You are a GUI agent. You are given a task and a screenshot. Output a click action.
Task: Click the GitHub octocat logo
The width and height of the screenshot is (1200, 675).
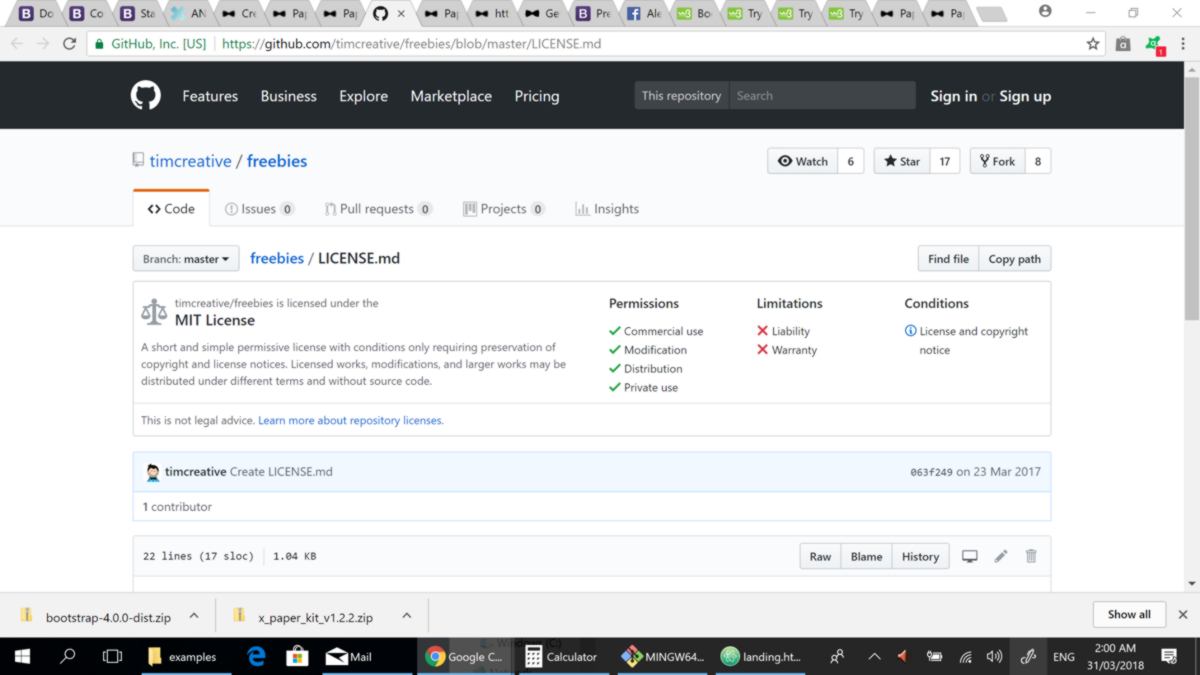click(x=146, y=96)
